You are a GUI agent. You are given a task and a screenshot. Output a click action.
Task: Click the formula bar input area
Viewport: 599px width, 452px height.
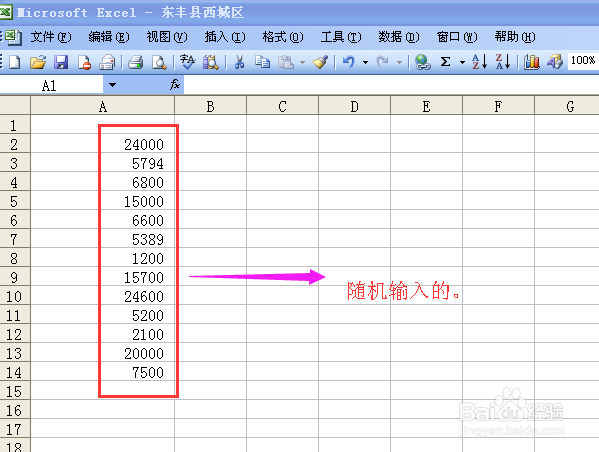[391, 85]
